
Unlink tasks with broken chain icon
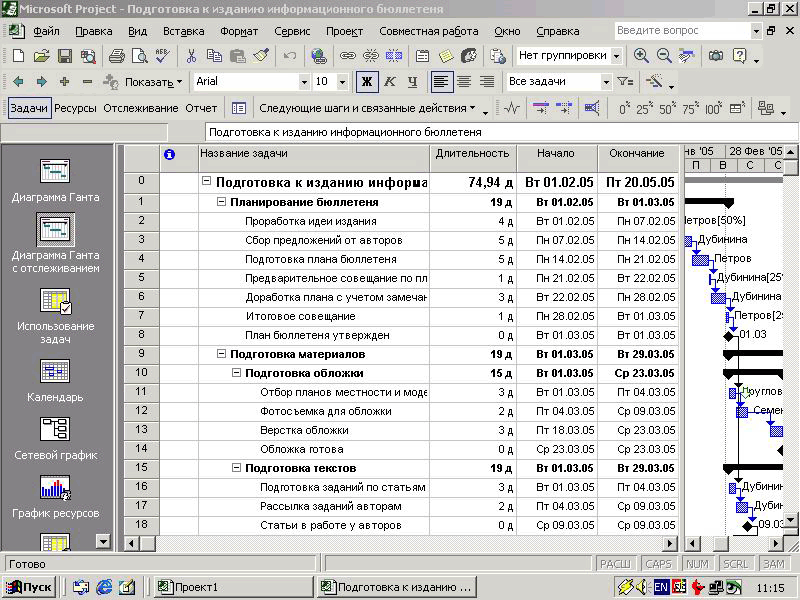pyautogui.click(x=371, y=55)
